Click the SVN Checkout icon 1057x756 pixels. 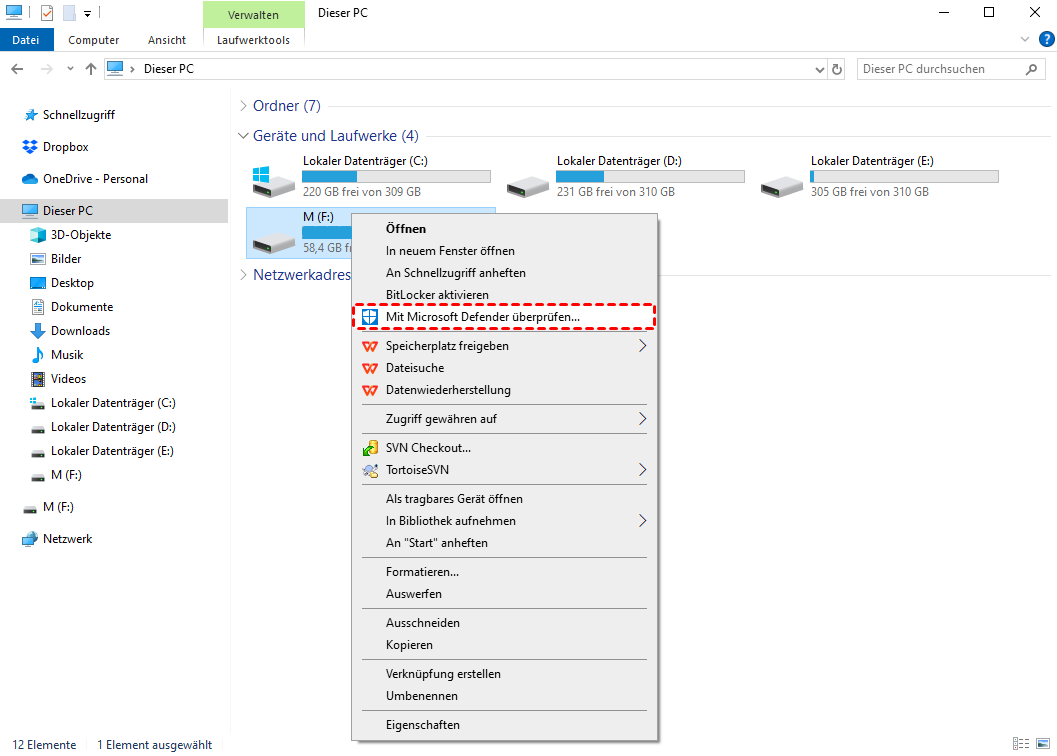coord(370,448)
